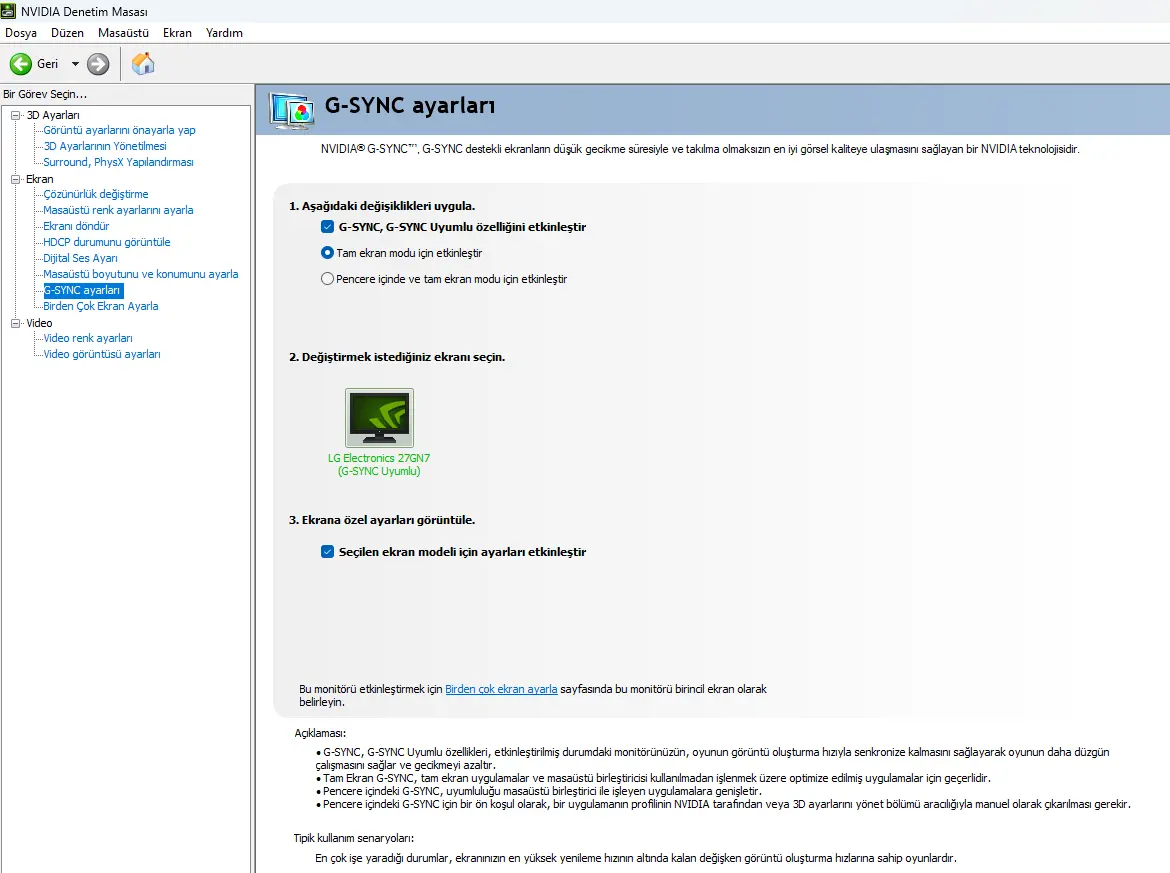Open Masaüstü boyutunu ve konumunu ayarla
Screen dimensions: 1170x873
pyautogui.click(x=140, y=275)
